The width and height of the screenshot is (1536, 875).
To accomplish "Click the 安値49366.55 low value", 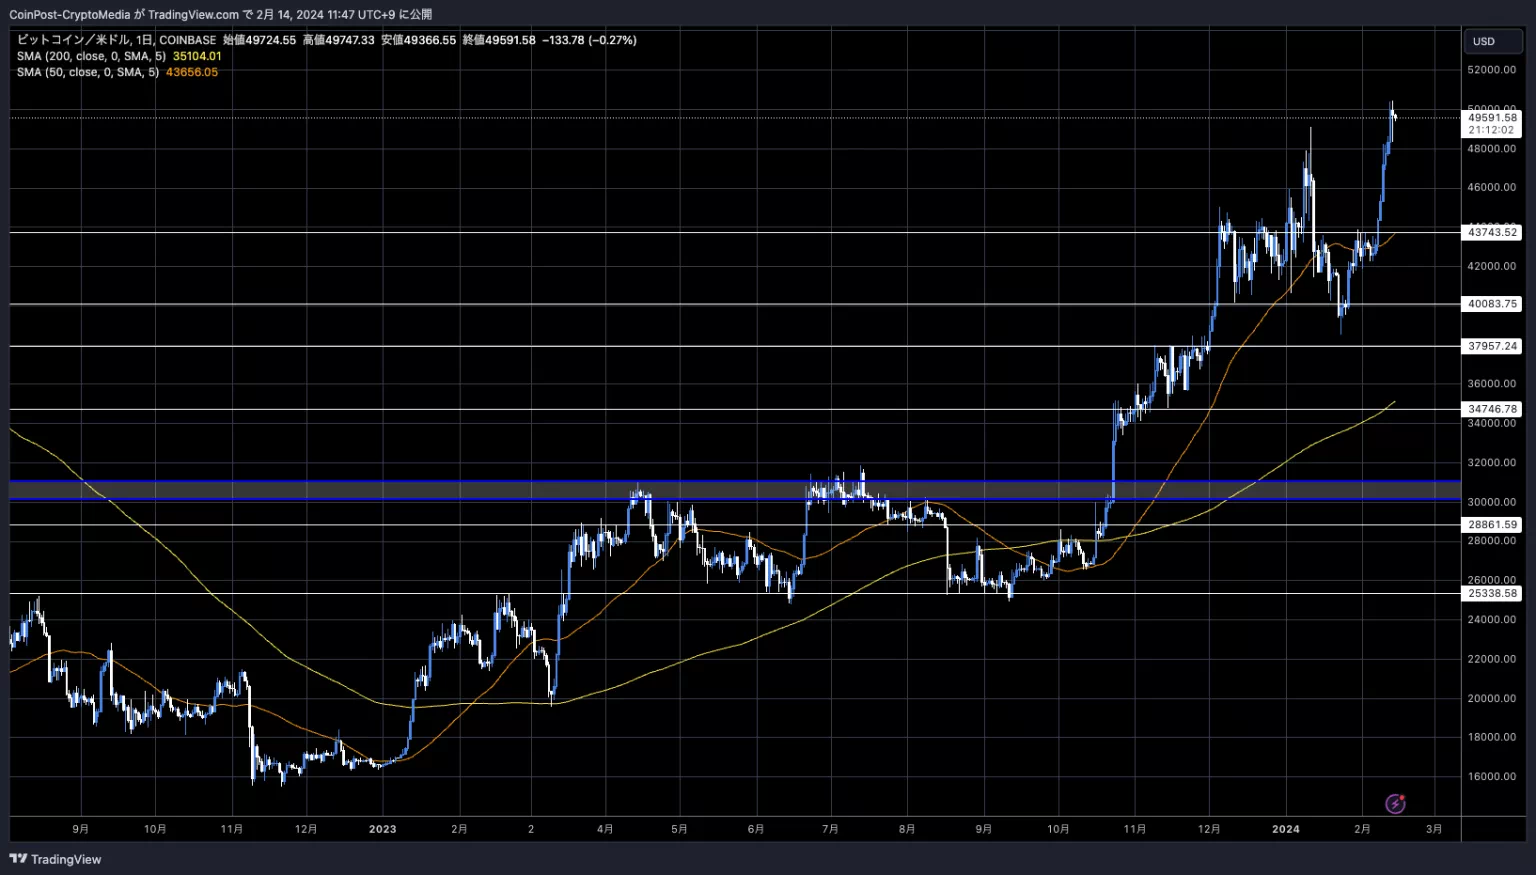I will coord(418,40).
